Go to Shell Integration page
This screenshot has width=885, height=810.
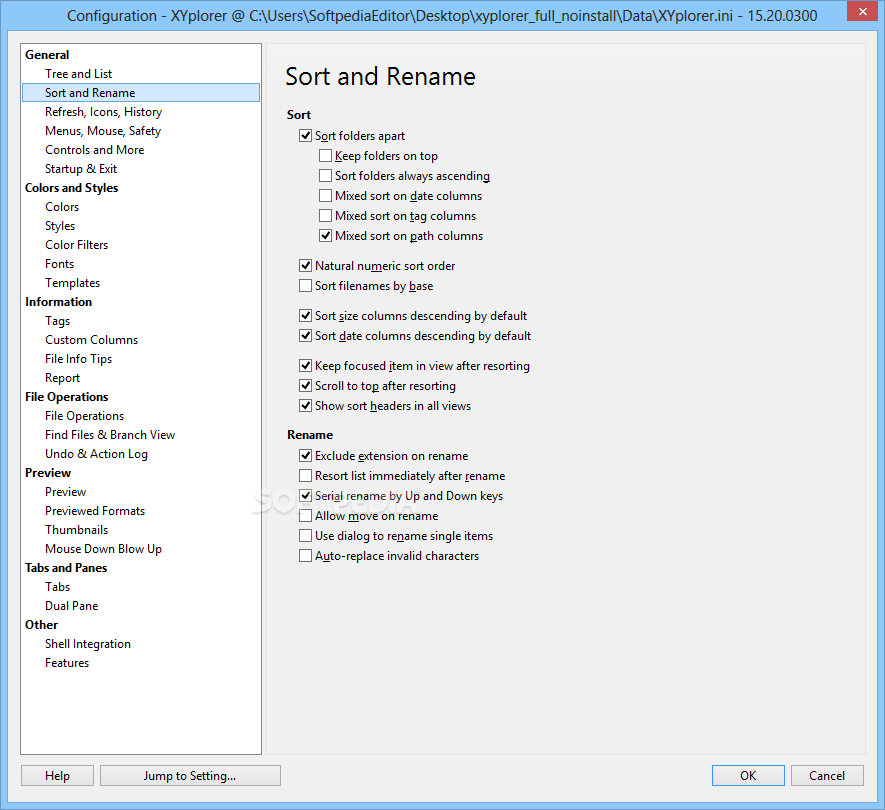point(87,644)
